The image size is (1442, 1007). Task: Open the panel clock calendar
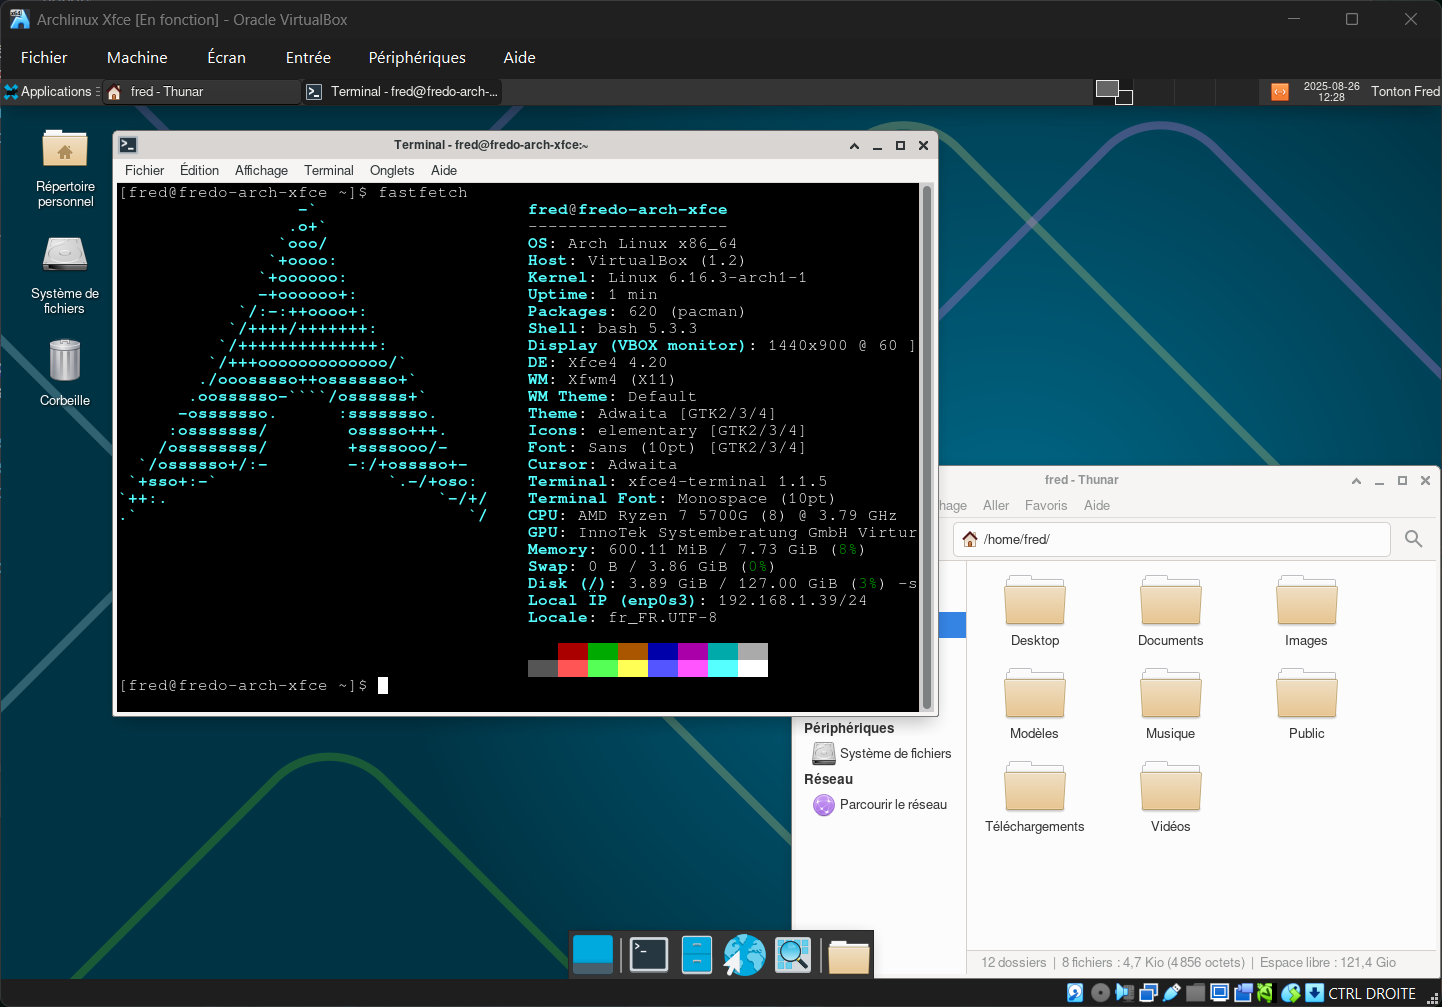coord(1331,92)
